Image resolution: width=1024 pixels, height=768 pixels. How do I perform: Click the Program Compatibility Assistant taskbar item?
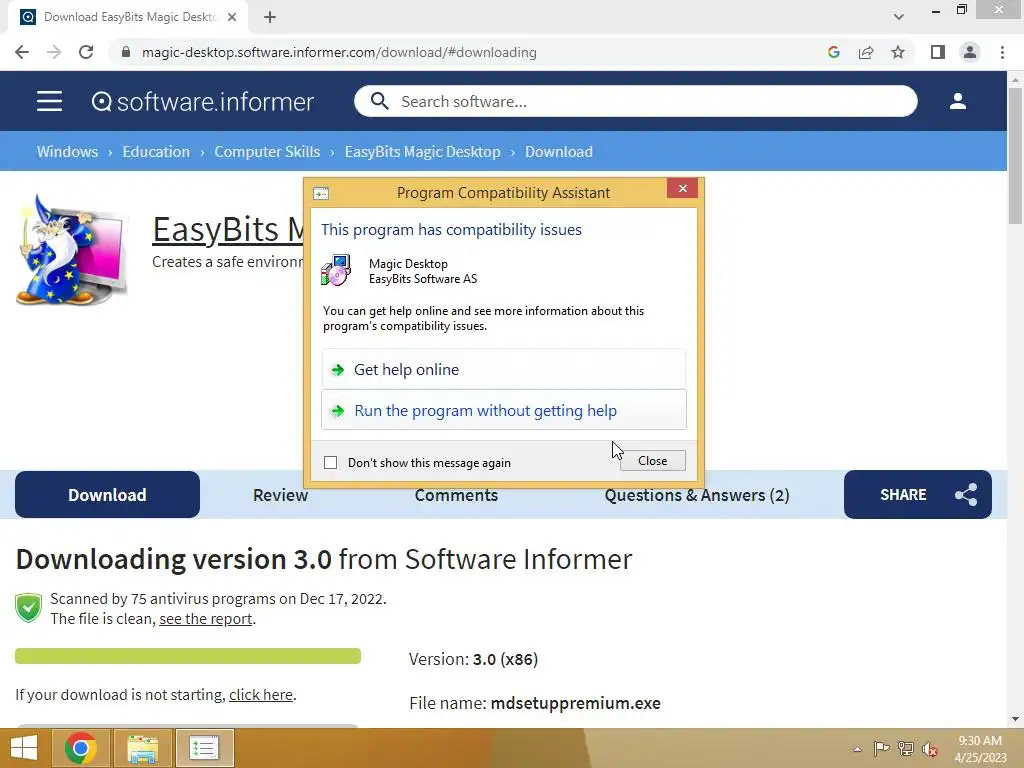204,748
